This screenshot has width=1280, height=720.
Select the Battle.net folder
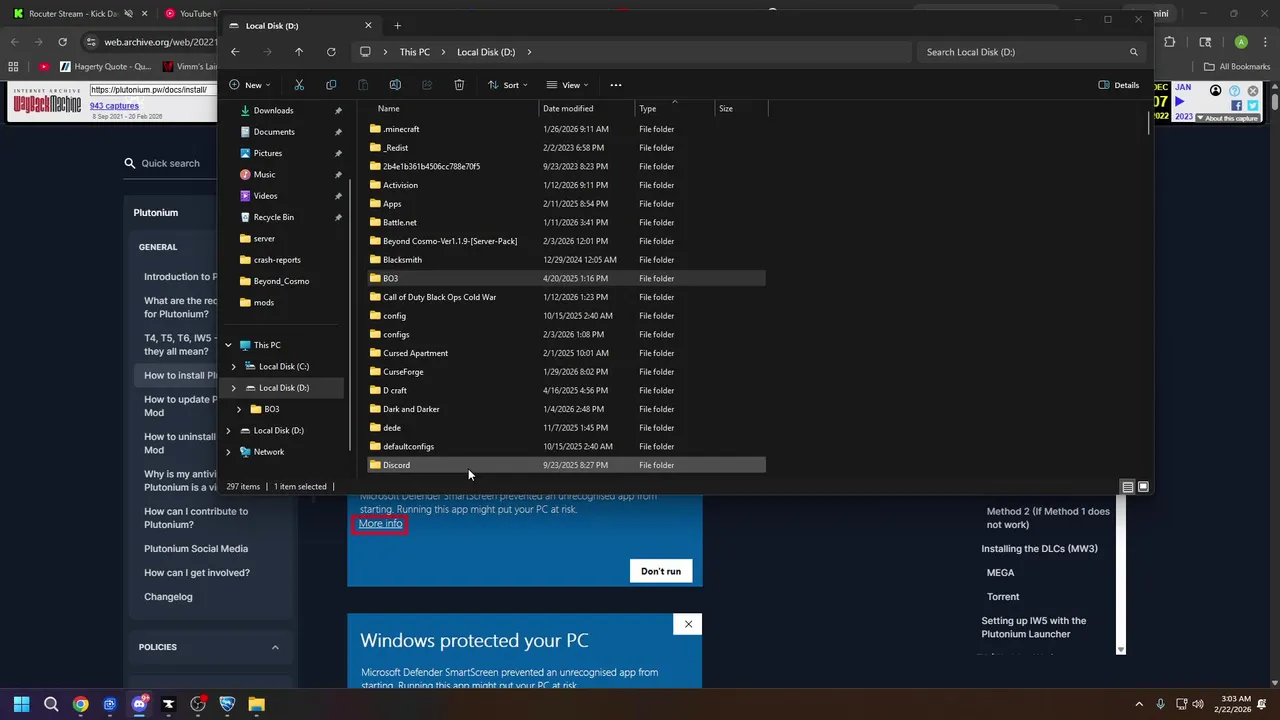click(x=566, y=222)
